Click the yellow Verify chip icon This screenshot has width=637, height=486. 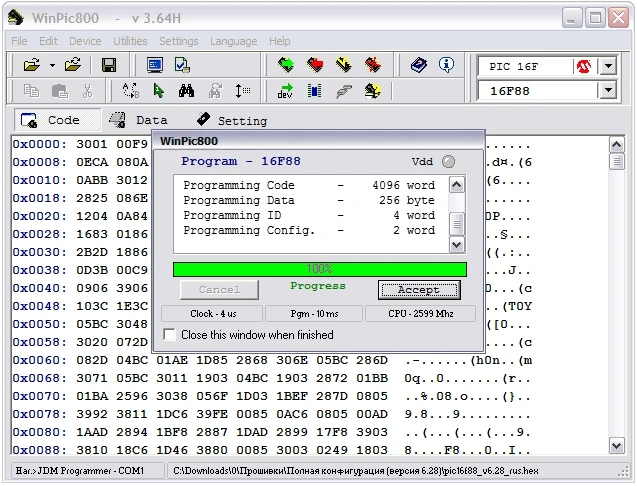pyautogui.click(x=344, y=65)
